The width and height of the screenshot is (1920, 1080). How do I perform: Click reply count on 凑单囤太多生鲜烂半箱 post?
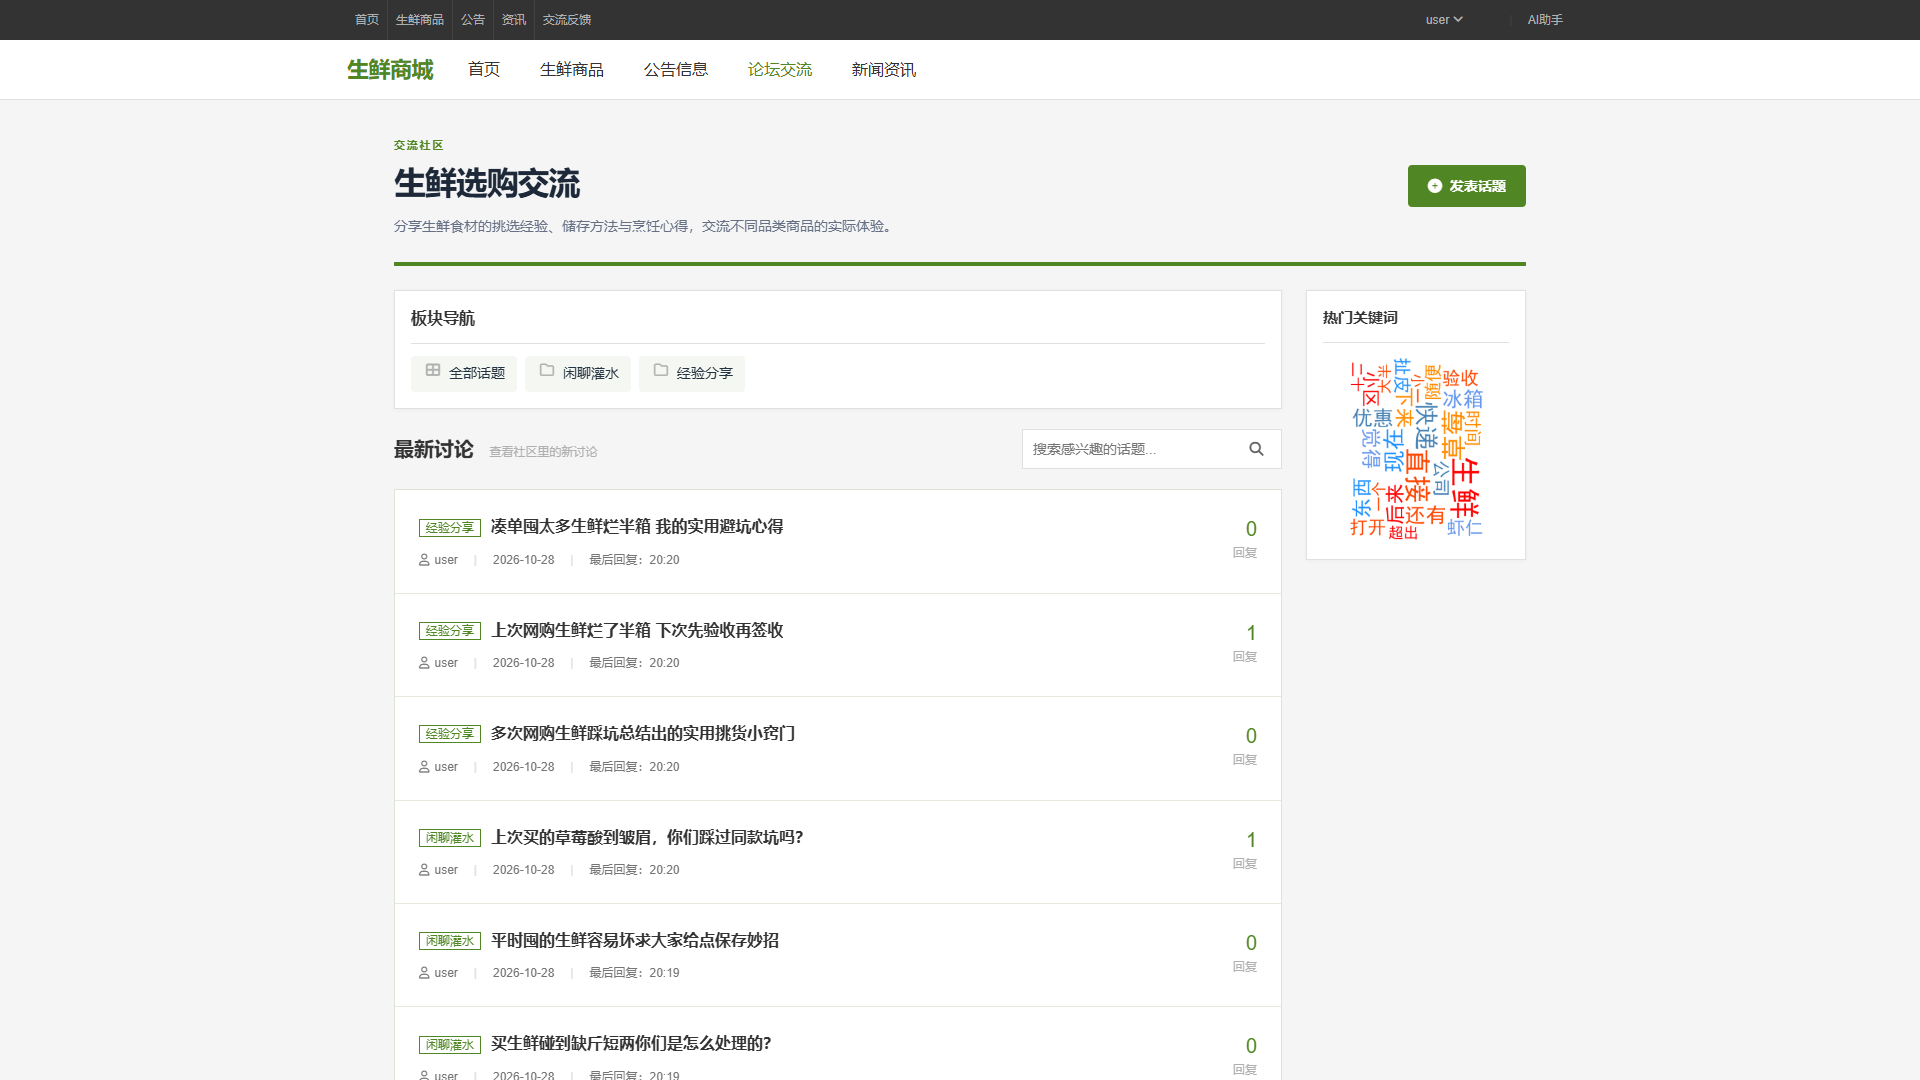pyautogui.click(x=1251, y=529)
